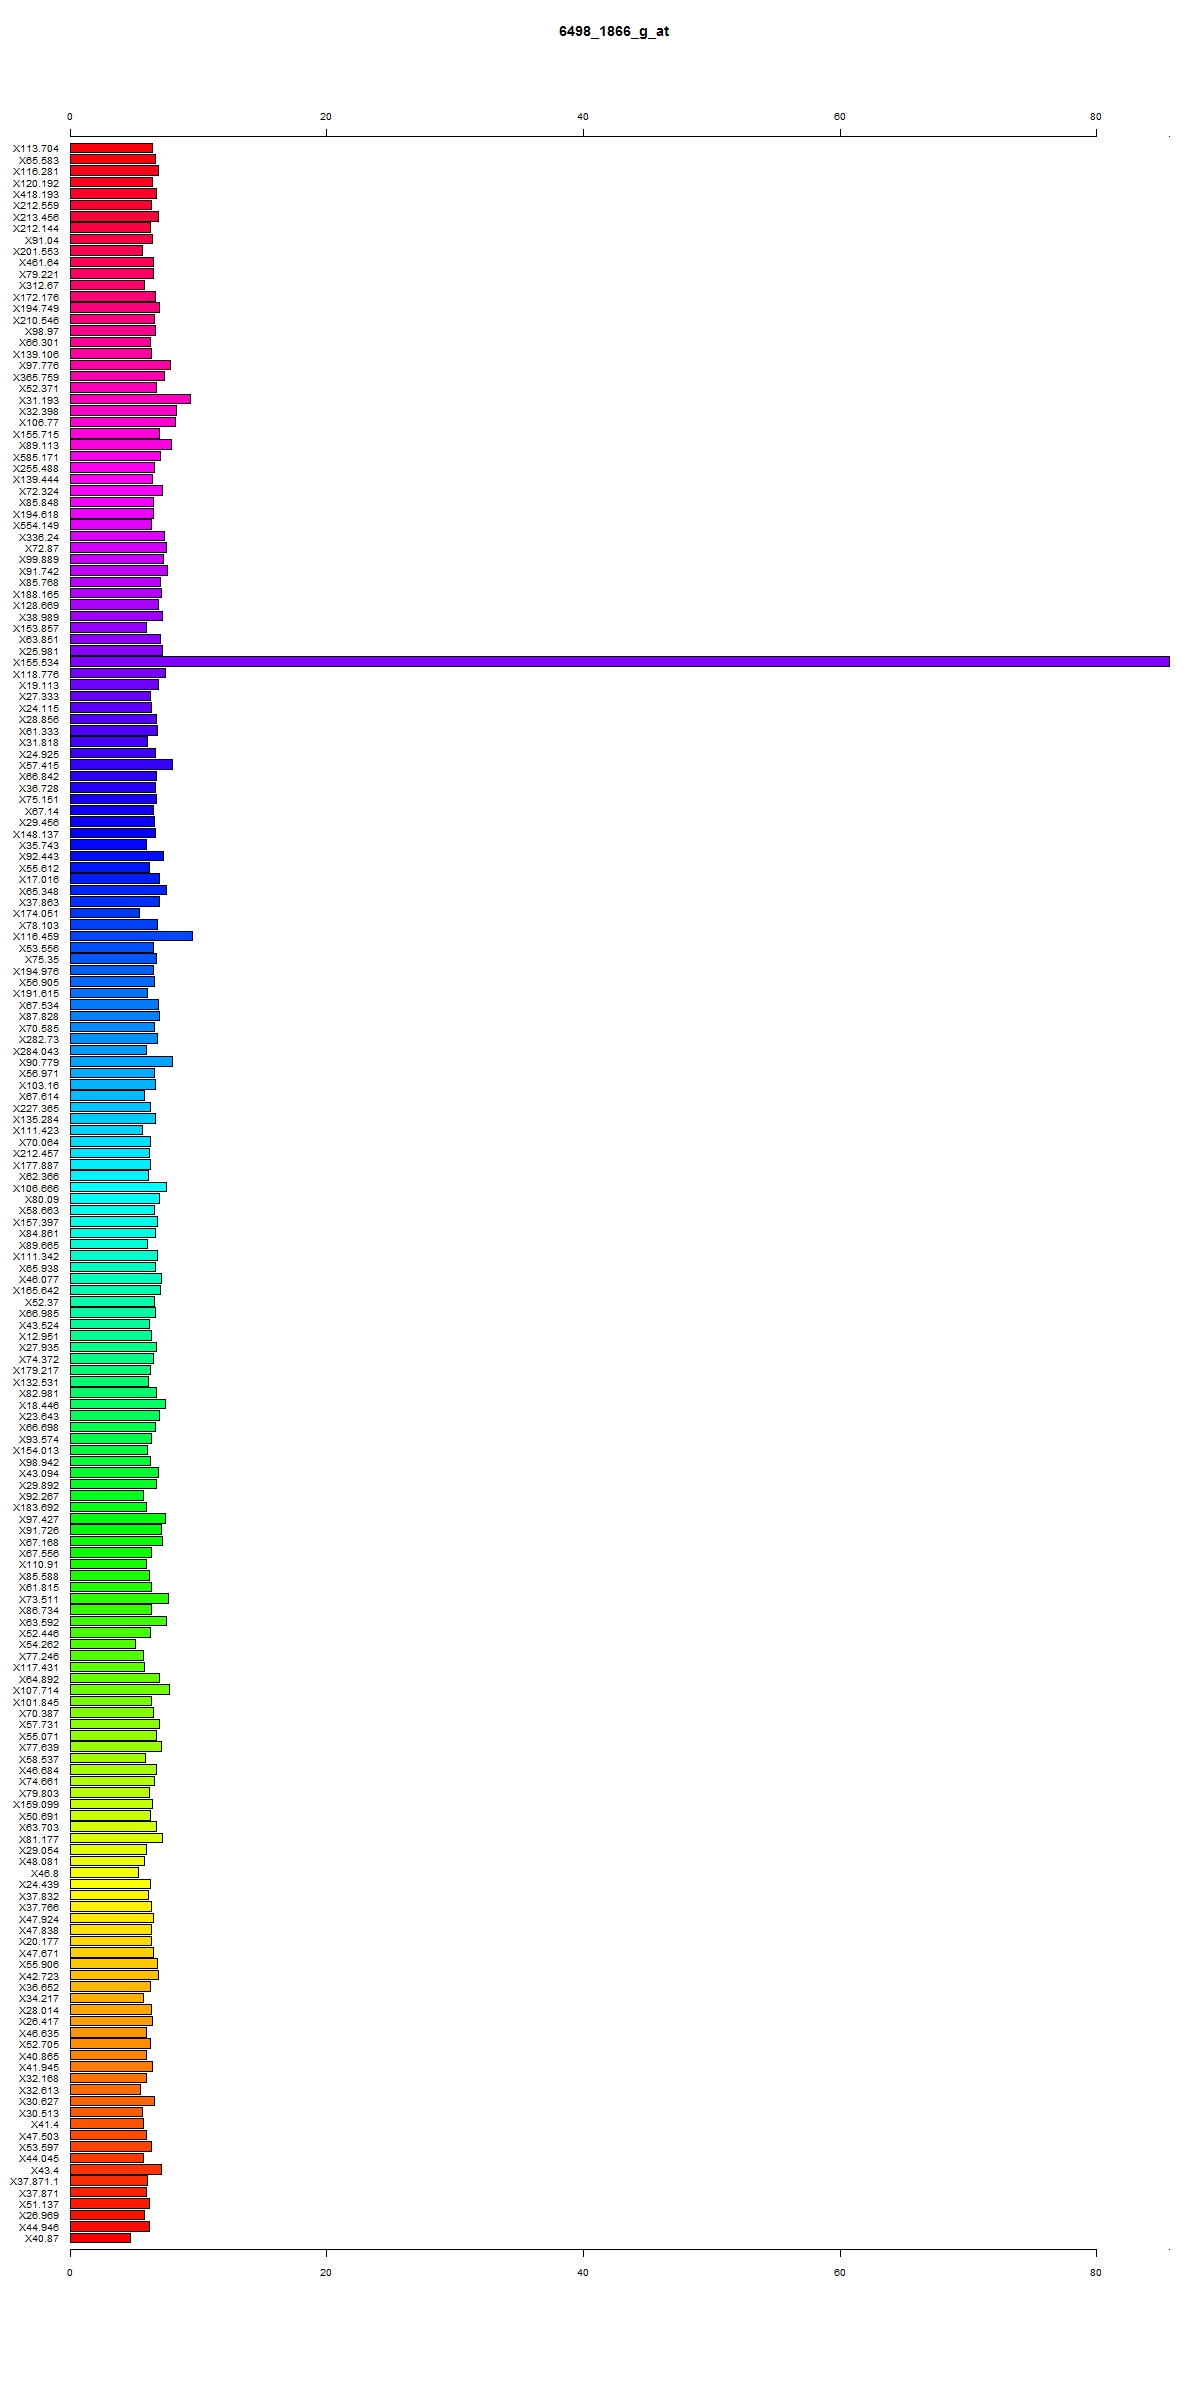Select the X183.692 row label
The image size is (1200, 2400).
pyautogui.click(x=36, y=1507)
